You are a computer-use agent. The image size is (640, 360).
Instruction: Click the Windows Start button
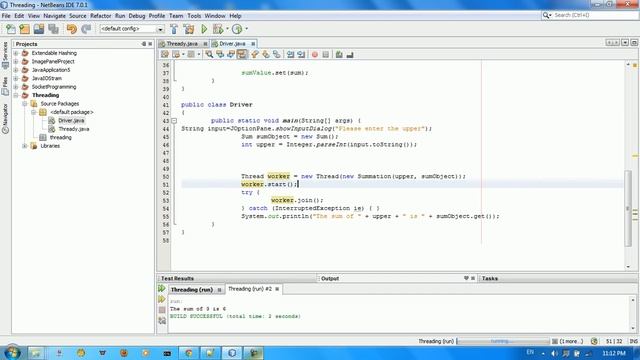(x=12, y=352)
